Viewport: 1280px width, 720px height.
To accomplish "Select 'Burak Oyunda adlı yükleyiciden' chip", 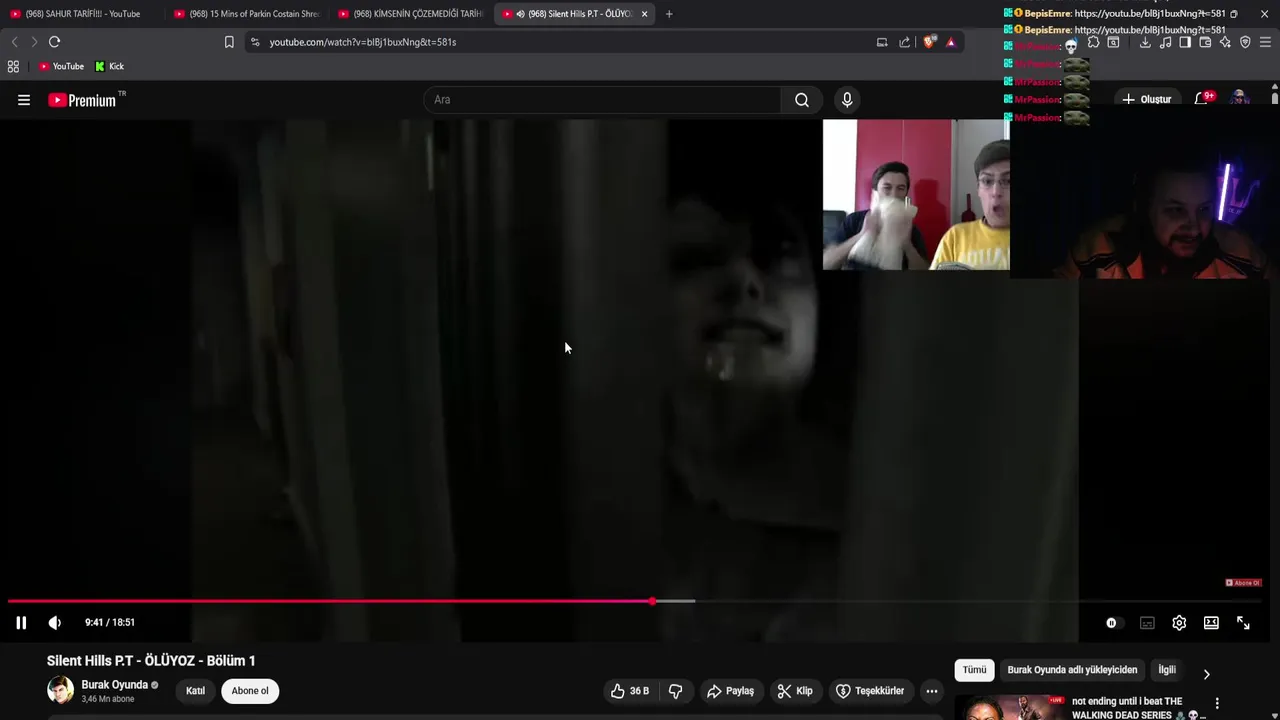I will tap(1072, 670).
